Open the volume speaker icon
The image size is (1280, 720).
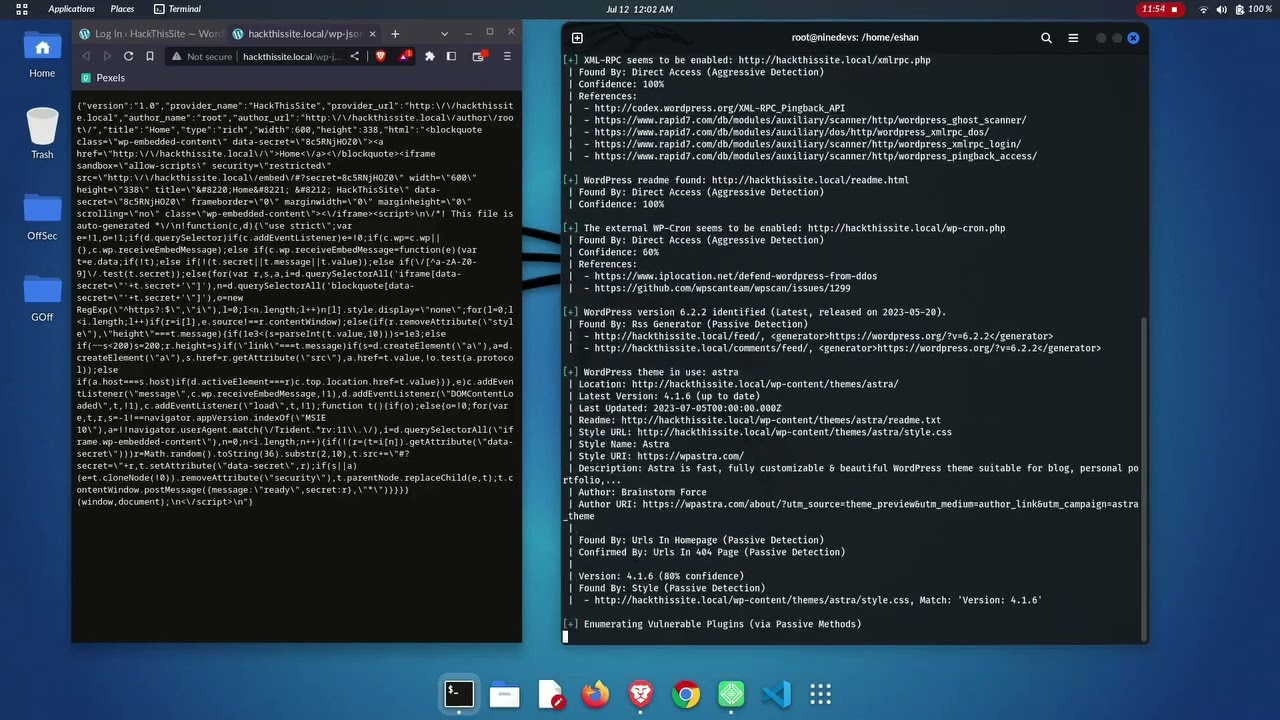tap(1221, 9)
